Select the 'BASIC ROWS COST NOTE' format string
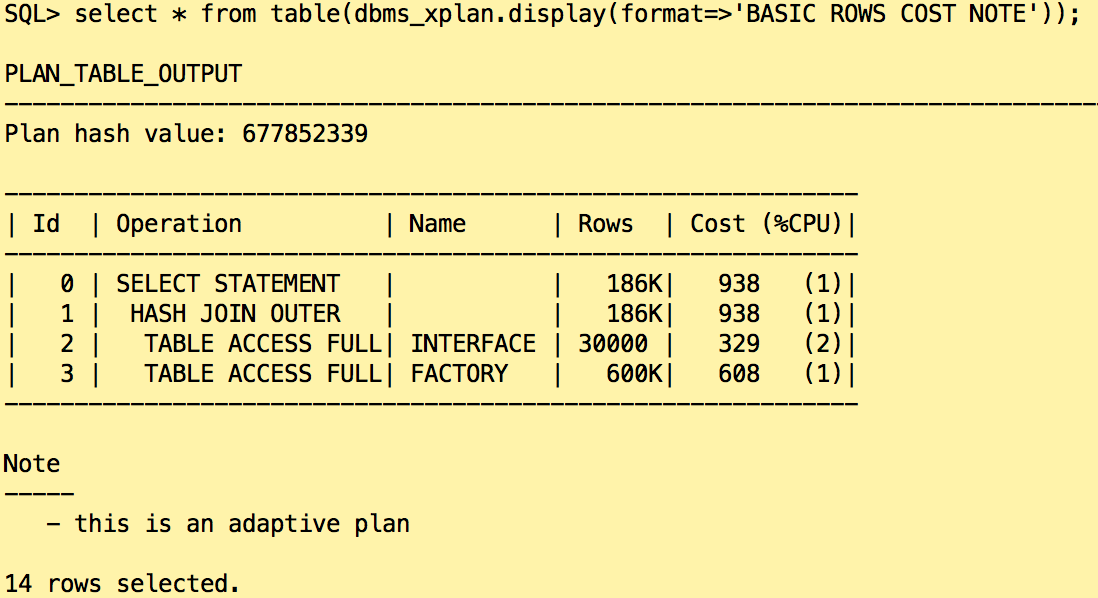The height and width of the screenshot is (598, 1098). tap(893, 13)
